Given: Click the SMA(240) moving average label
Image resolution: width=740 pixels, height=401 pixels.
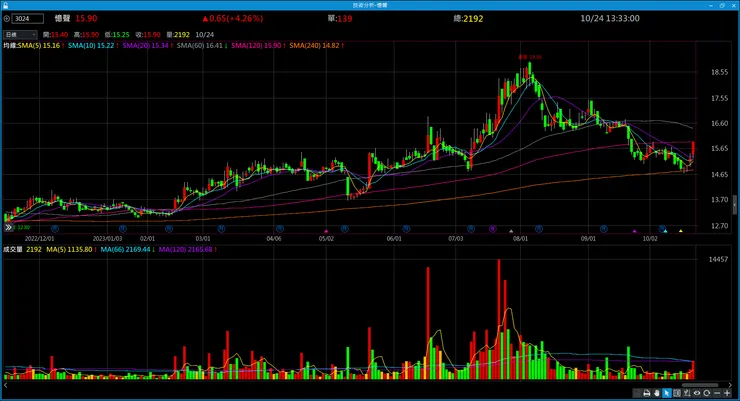Looking at the screenshot, I should [x=317, y=45].
